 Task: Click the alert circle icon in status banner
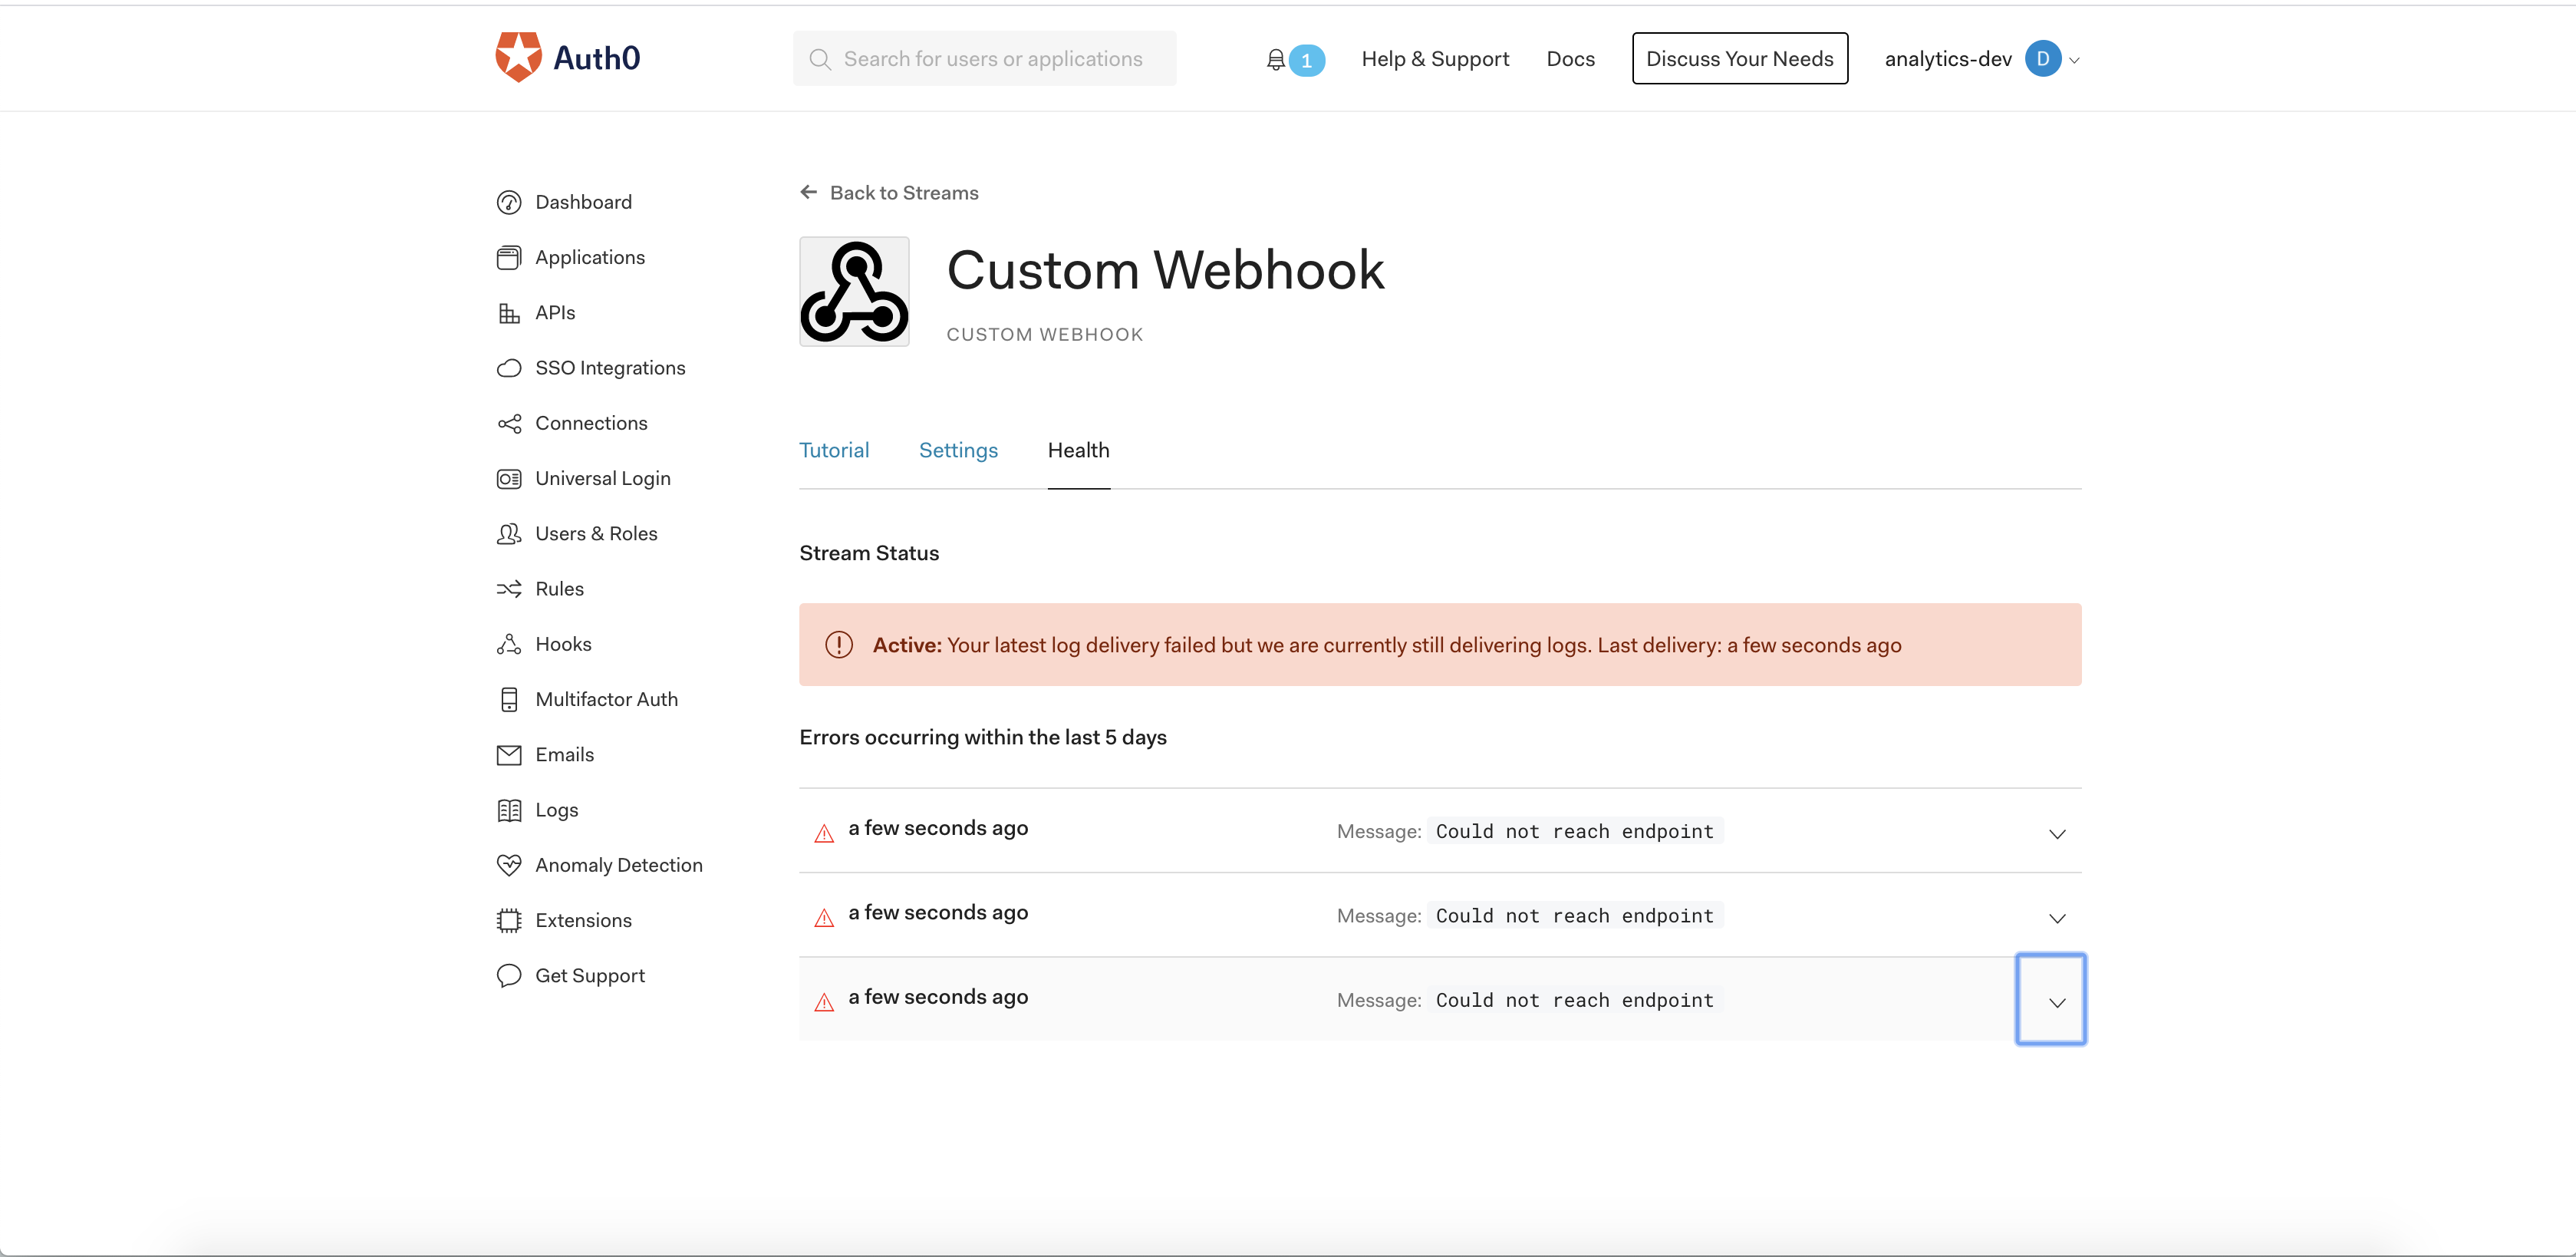pos(838,645)
